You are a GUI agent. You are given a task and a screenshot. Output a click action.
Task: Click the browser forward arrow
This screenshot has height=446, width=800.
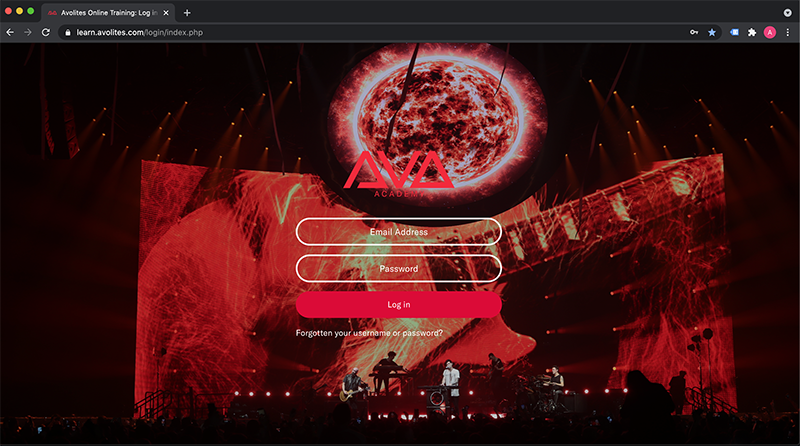tap(28, 32)
